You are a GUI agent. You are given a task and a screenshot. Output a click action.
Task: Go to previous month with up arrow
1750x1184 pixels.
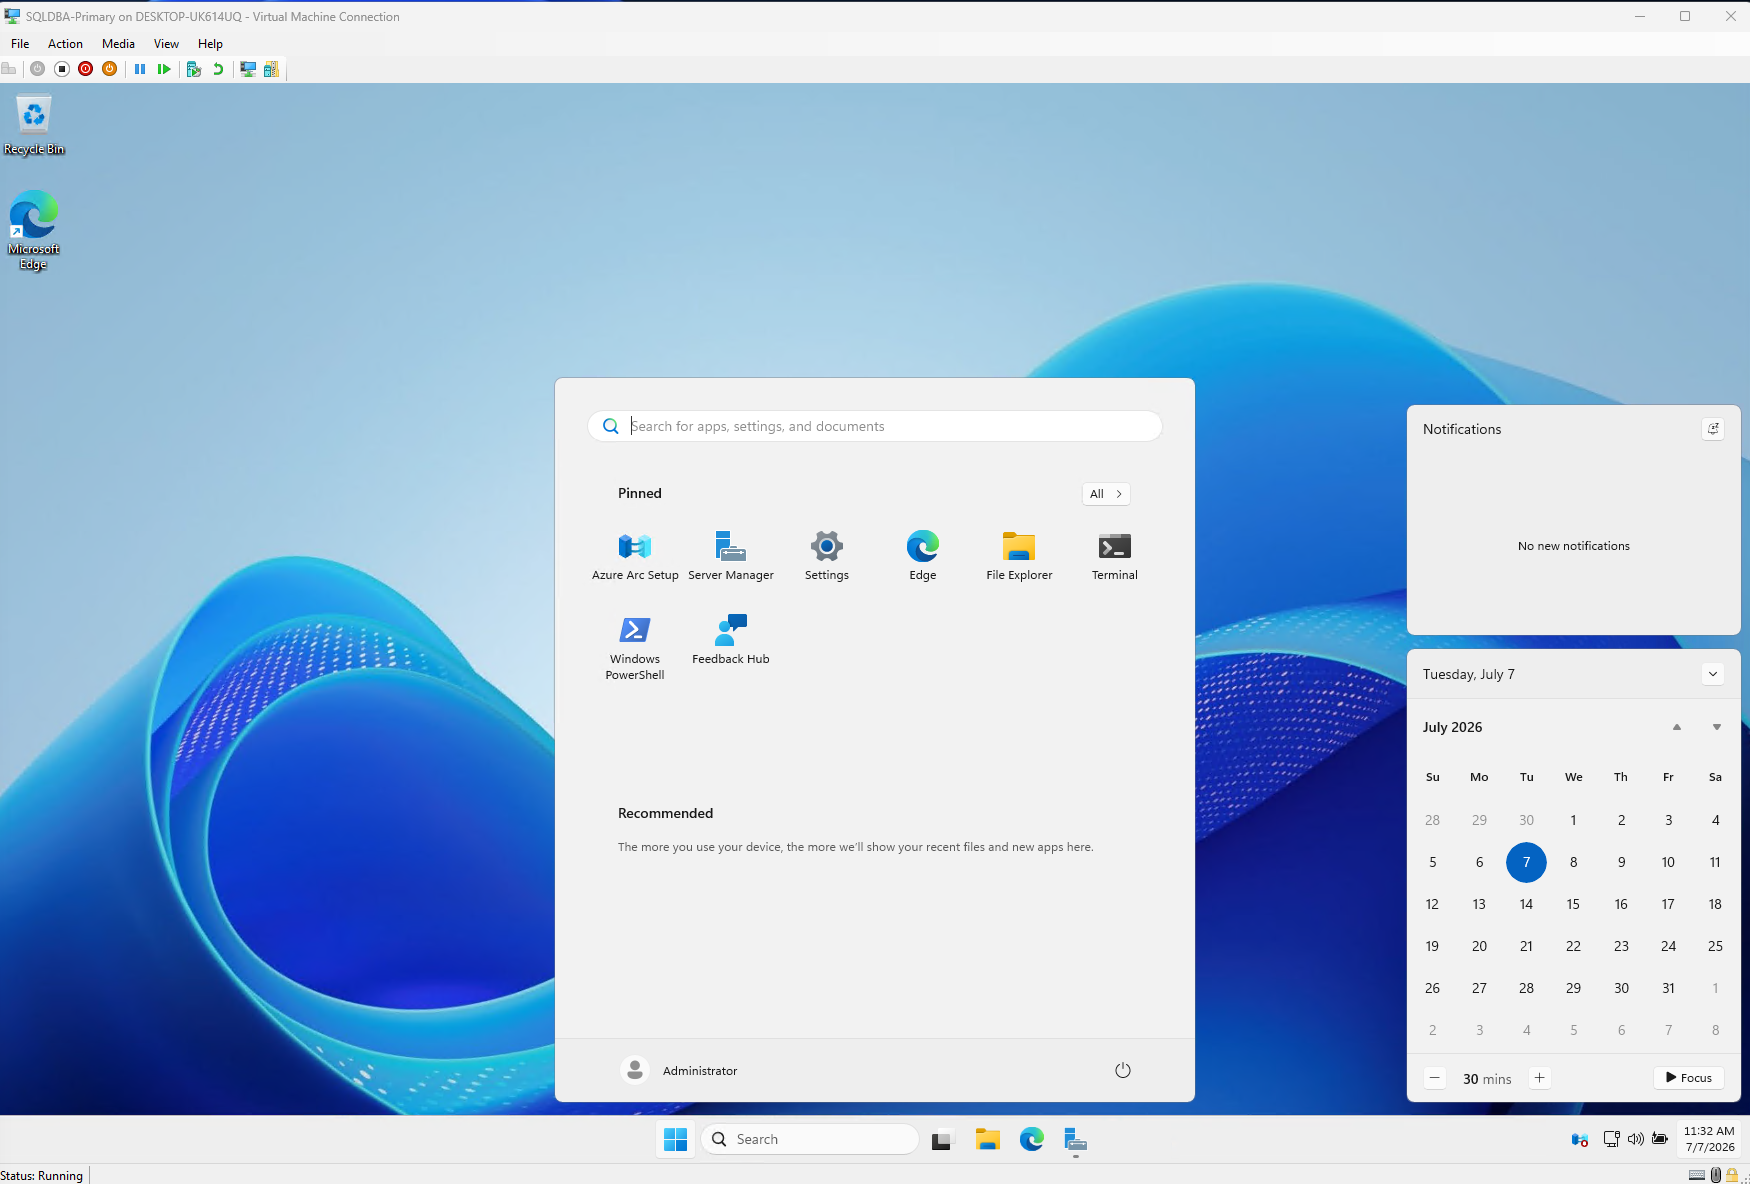click(x=1677, y=727)
